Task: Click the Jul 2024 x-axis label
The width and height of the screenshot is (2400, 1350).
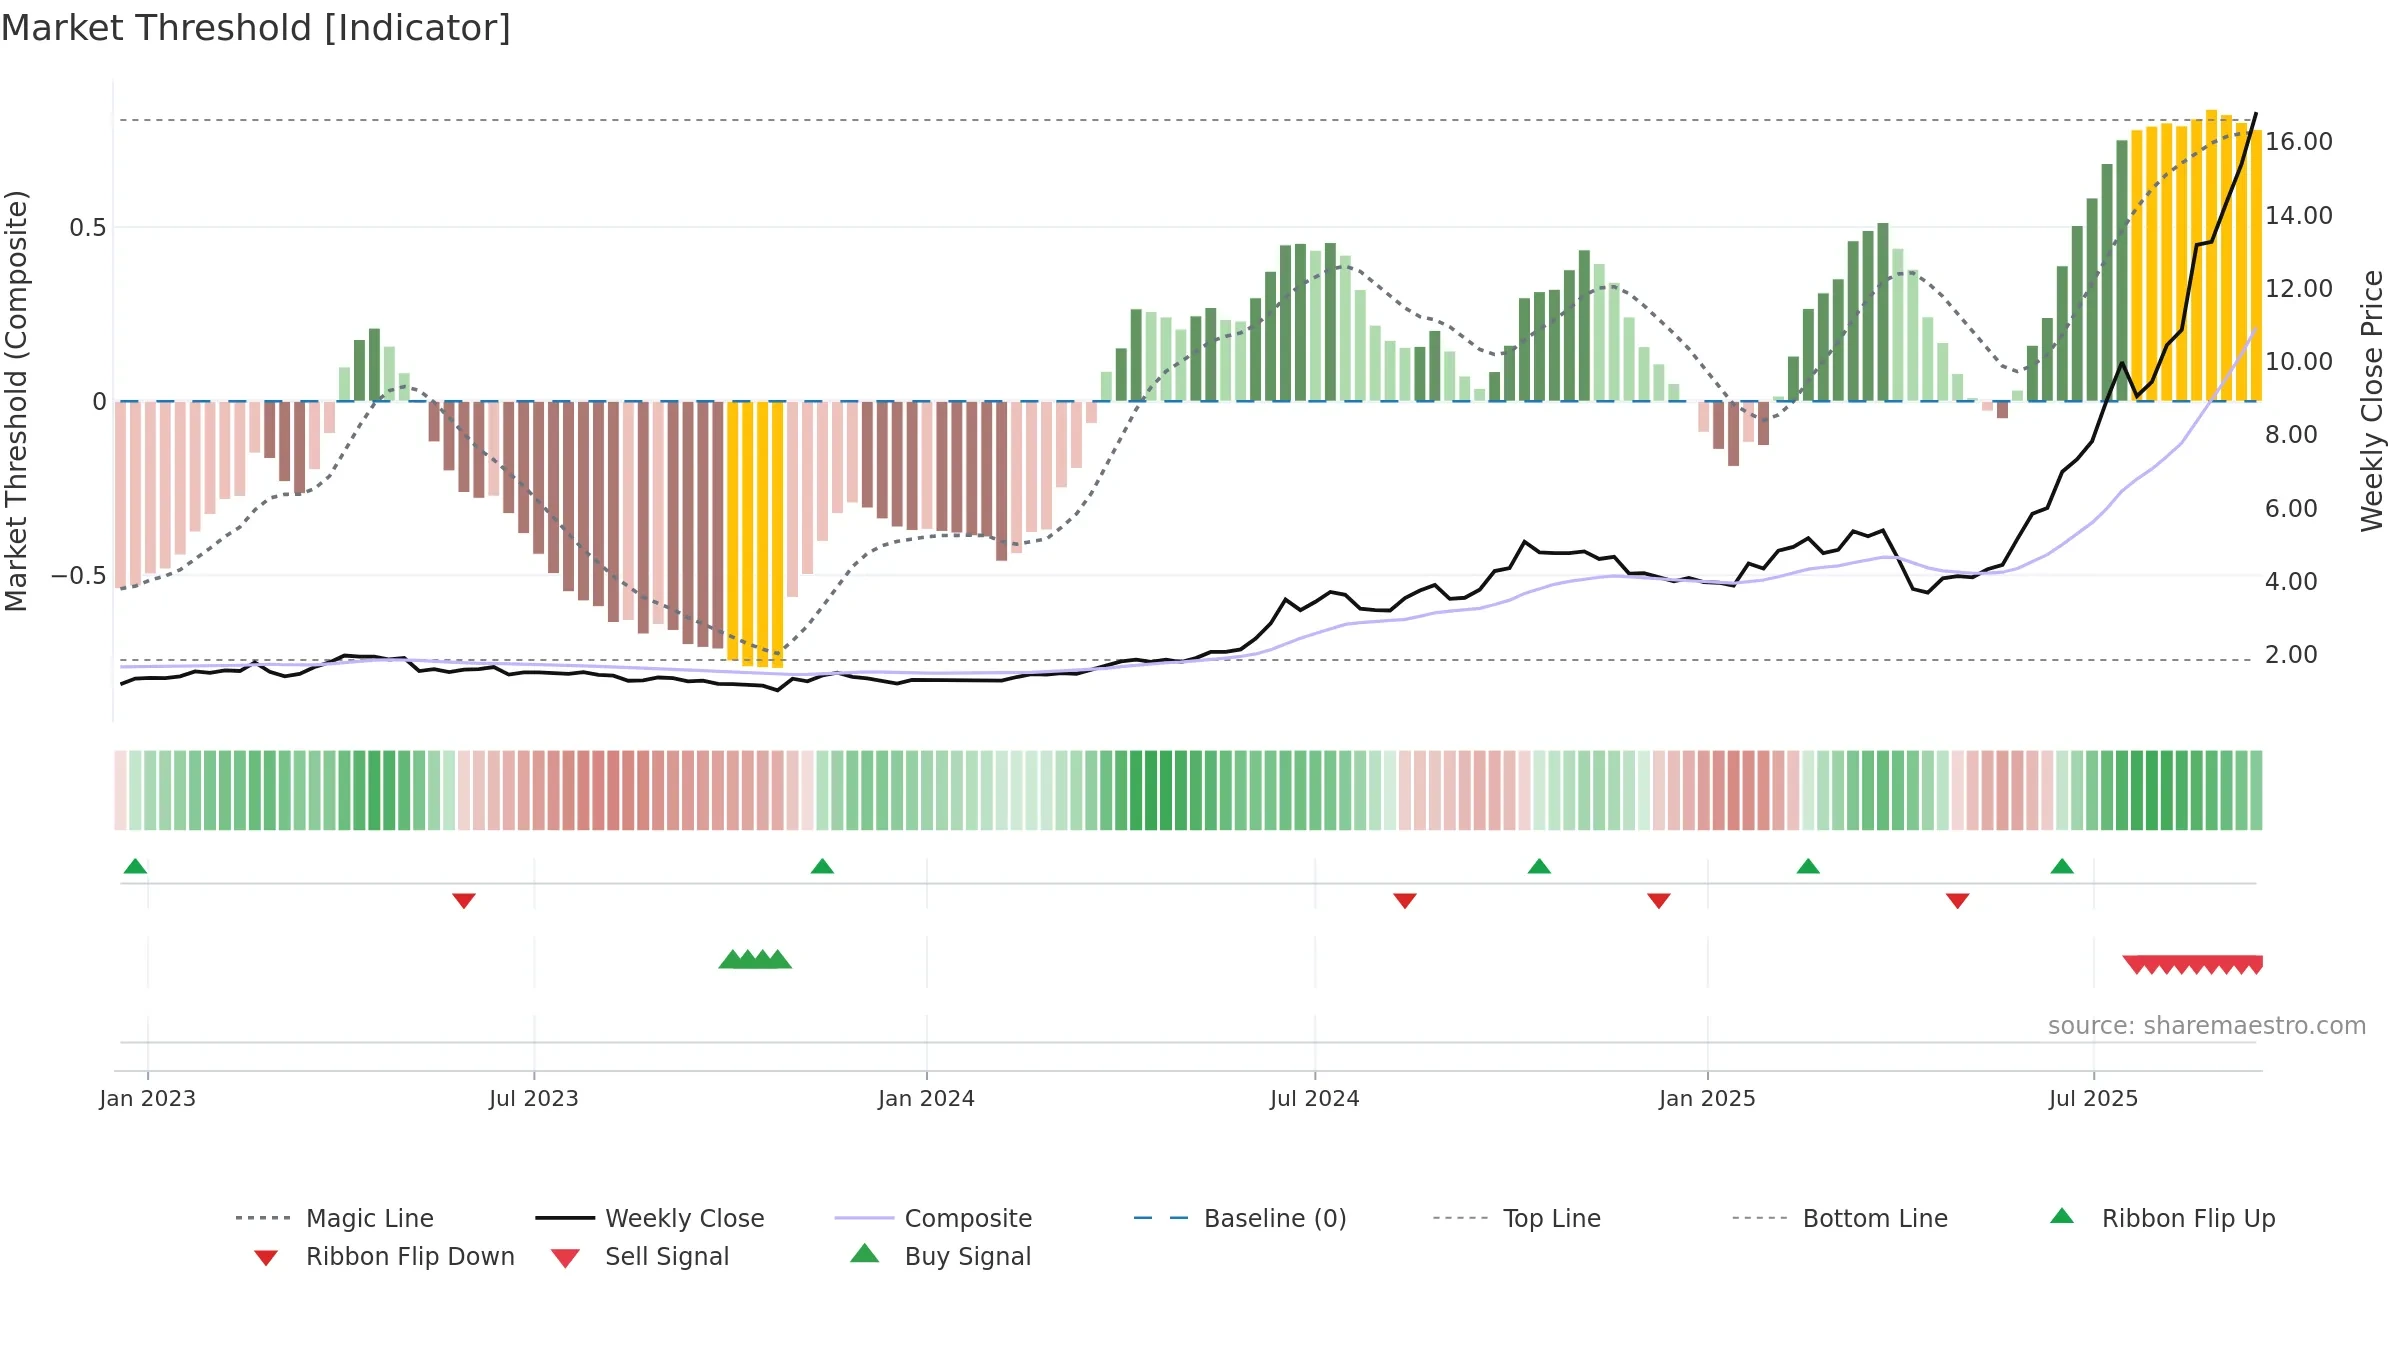Action: pyautogui.click(x=1315, y=1098)
